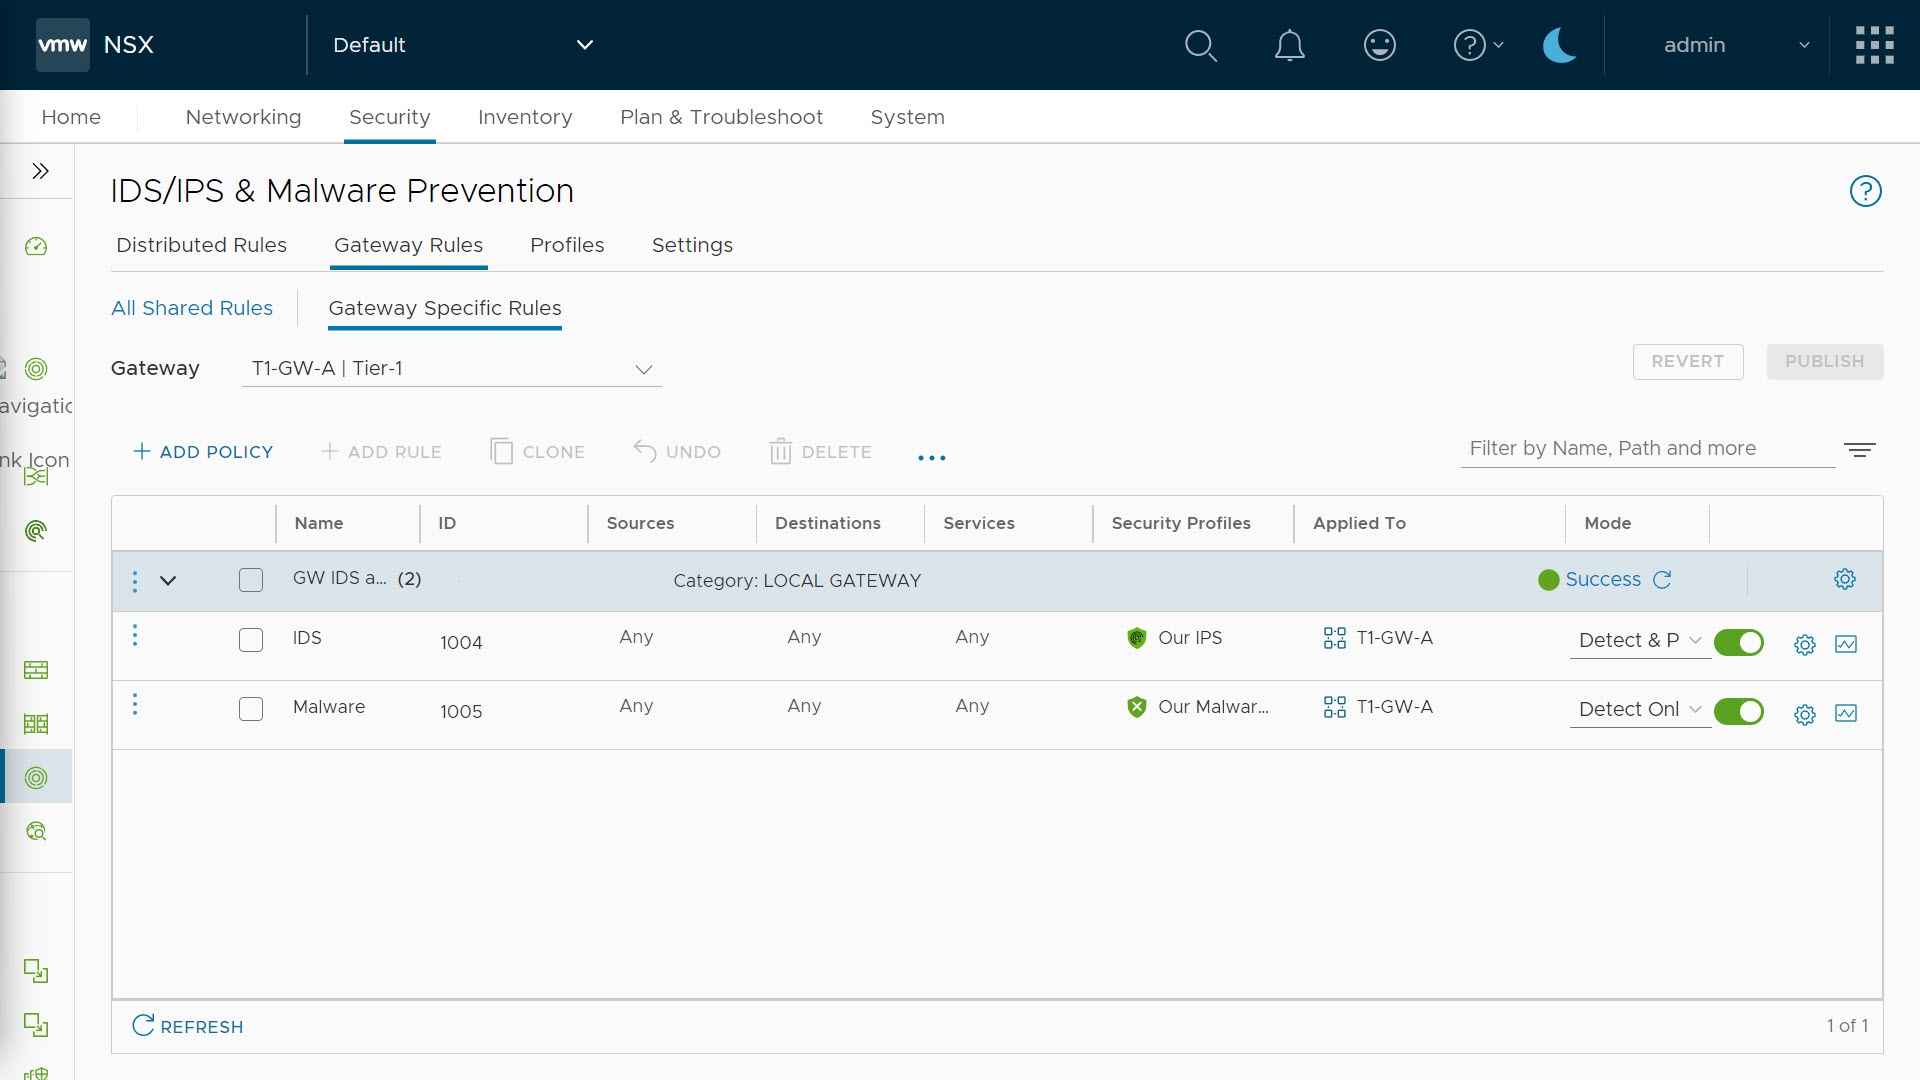Image resolution: width=1920 pixels, height=1080 pixels.
Task: Switch to the Profiles tab
Action: click(x=567, y=245)
